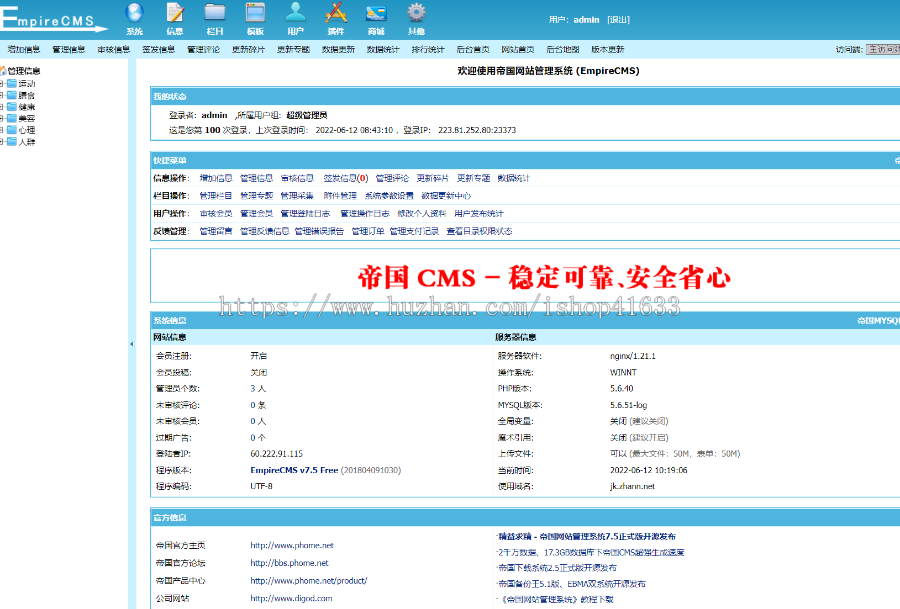Open 用户发布统计 in the quick menu
Image resolution: width=900 pixels, height=609 pixels.
coord(479,214)
